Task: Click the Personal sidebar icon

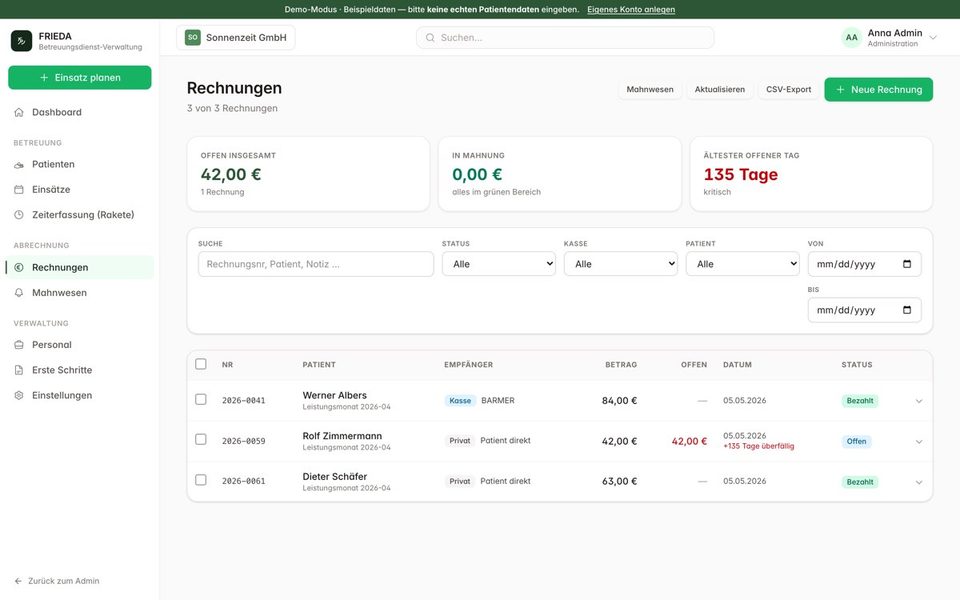Action: [x=19, y=345]
